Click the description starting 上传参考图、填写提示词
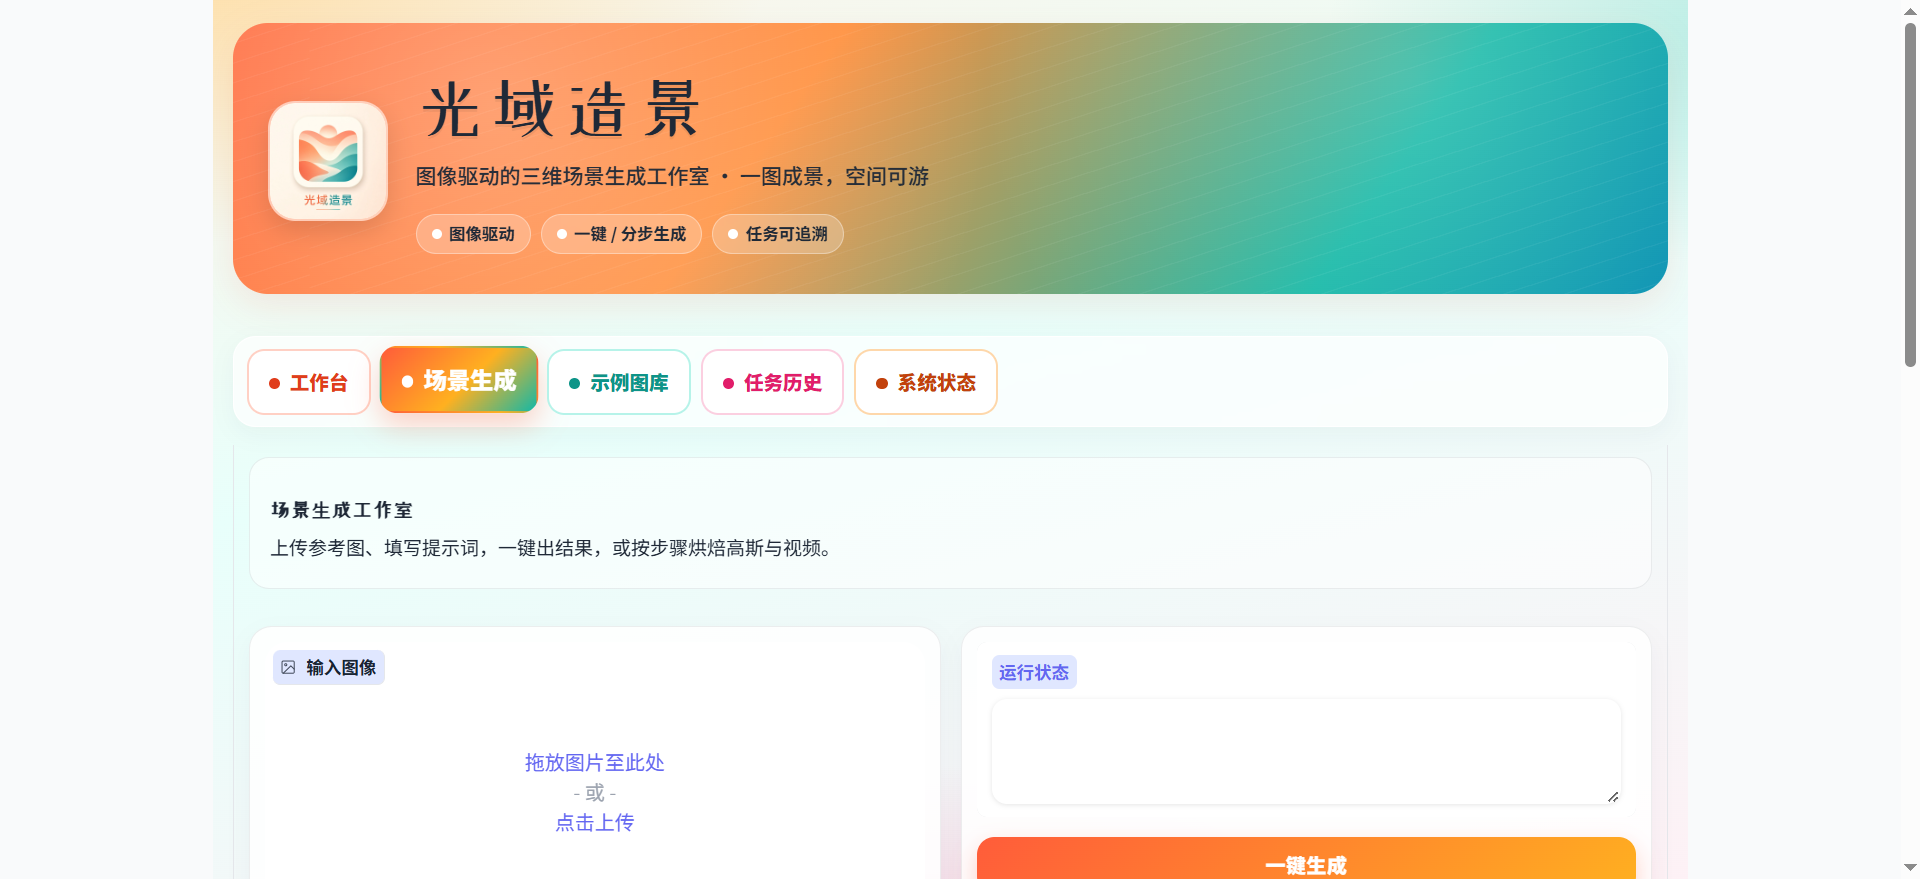The height and width of the screenshot is (879, 1920). tap(554, 548)
